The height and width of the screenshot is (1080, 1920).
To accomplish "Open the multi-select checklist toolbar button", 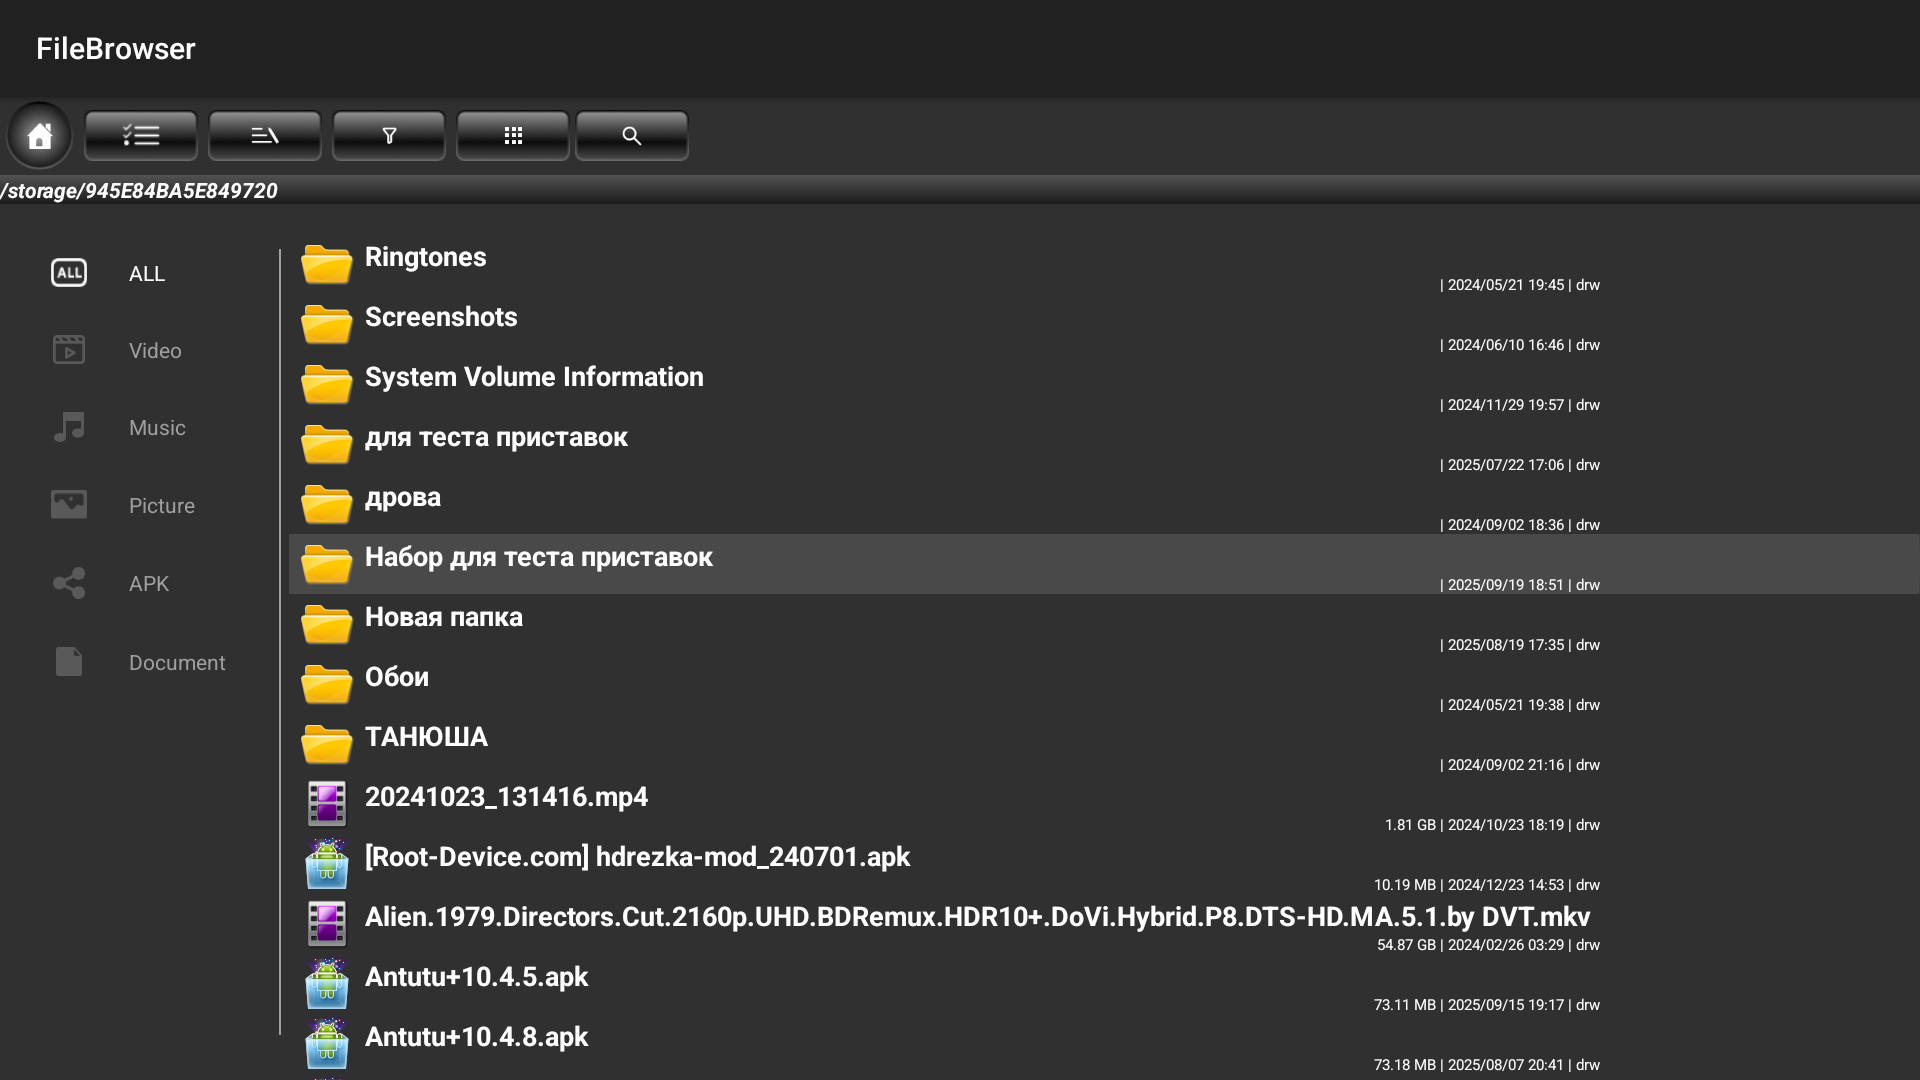I will [x=141, y=135].
